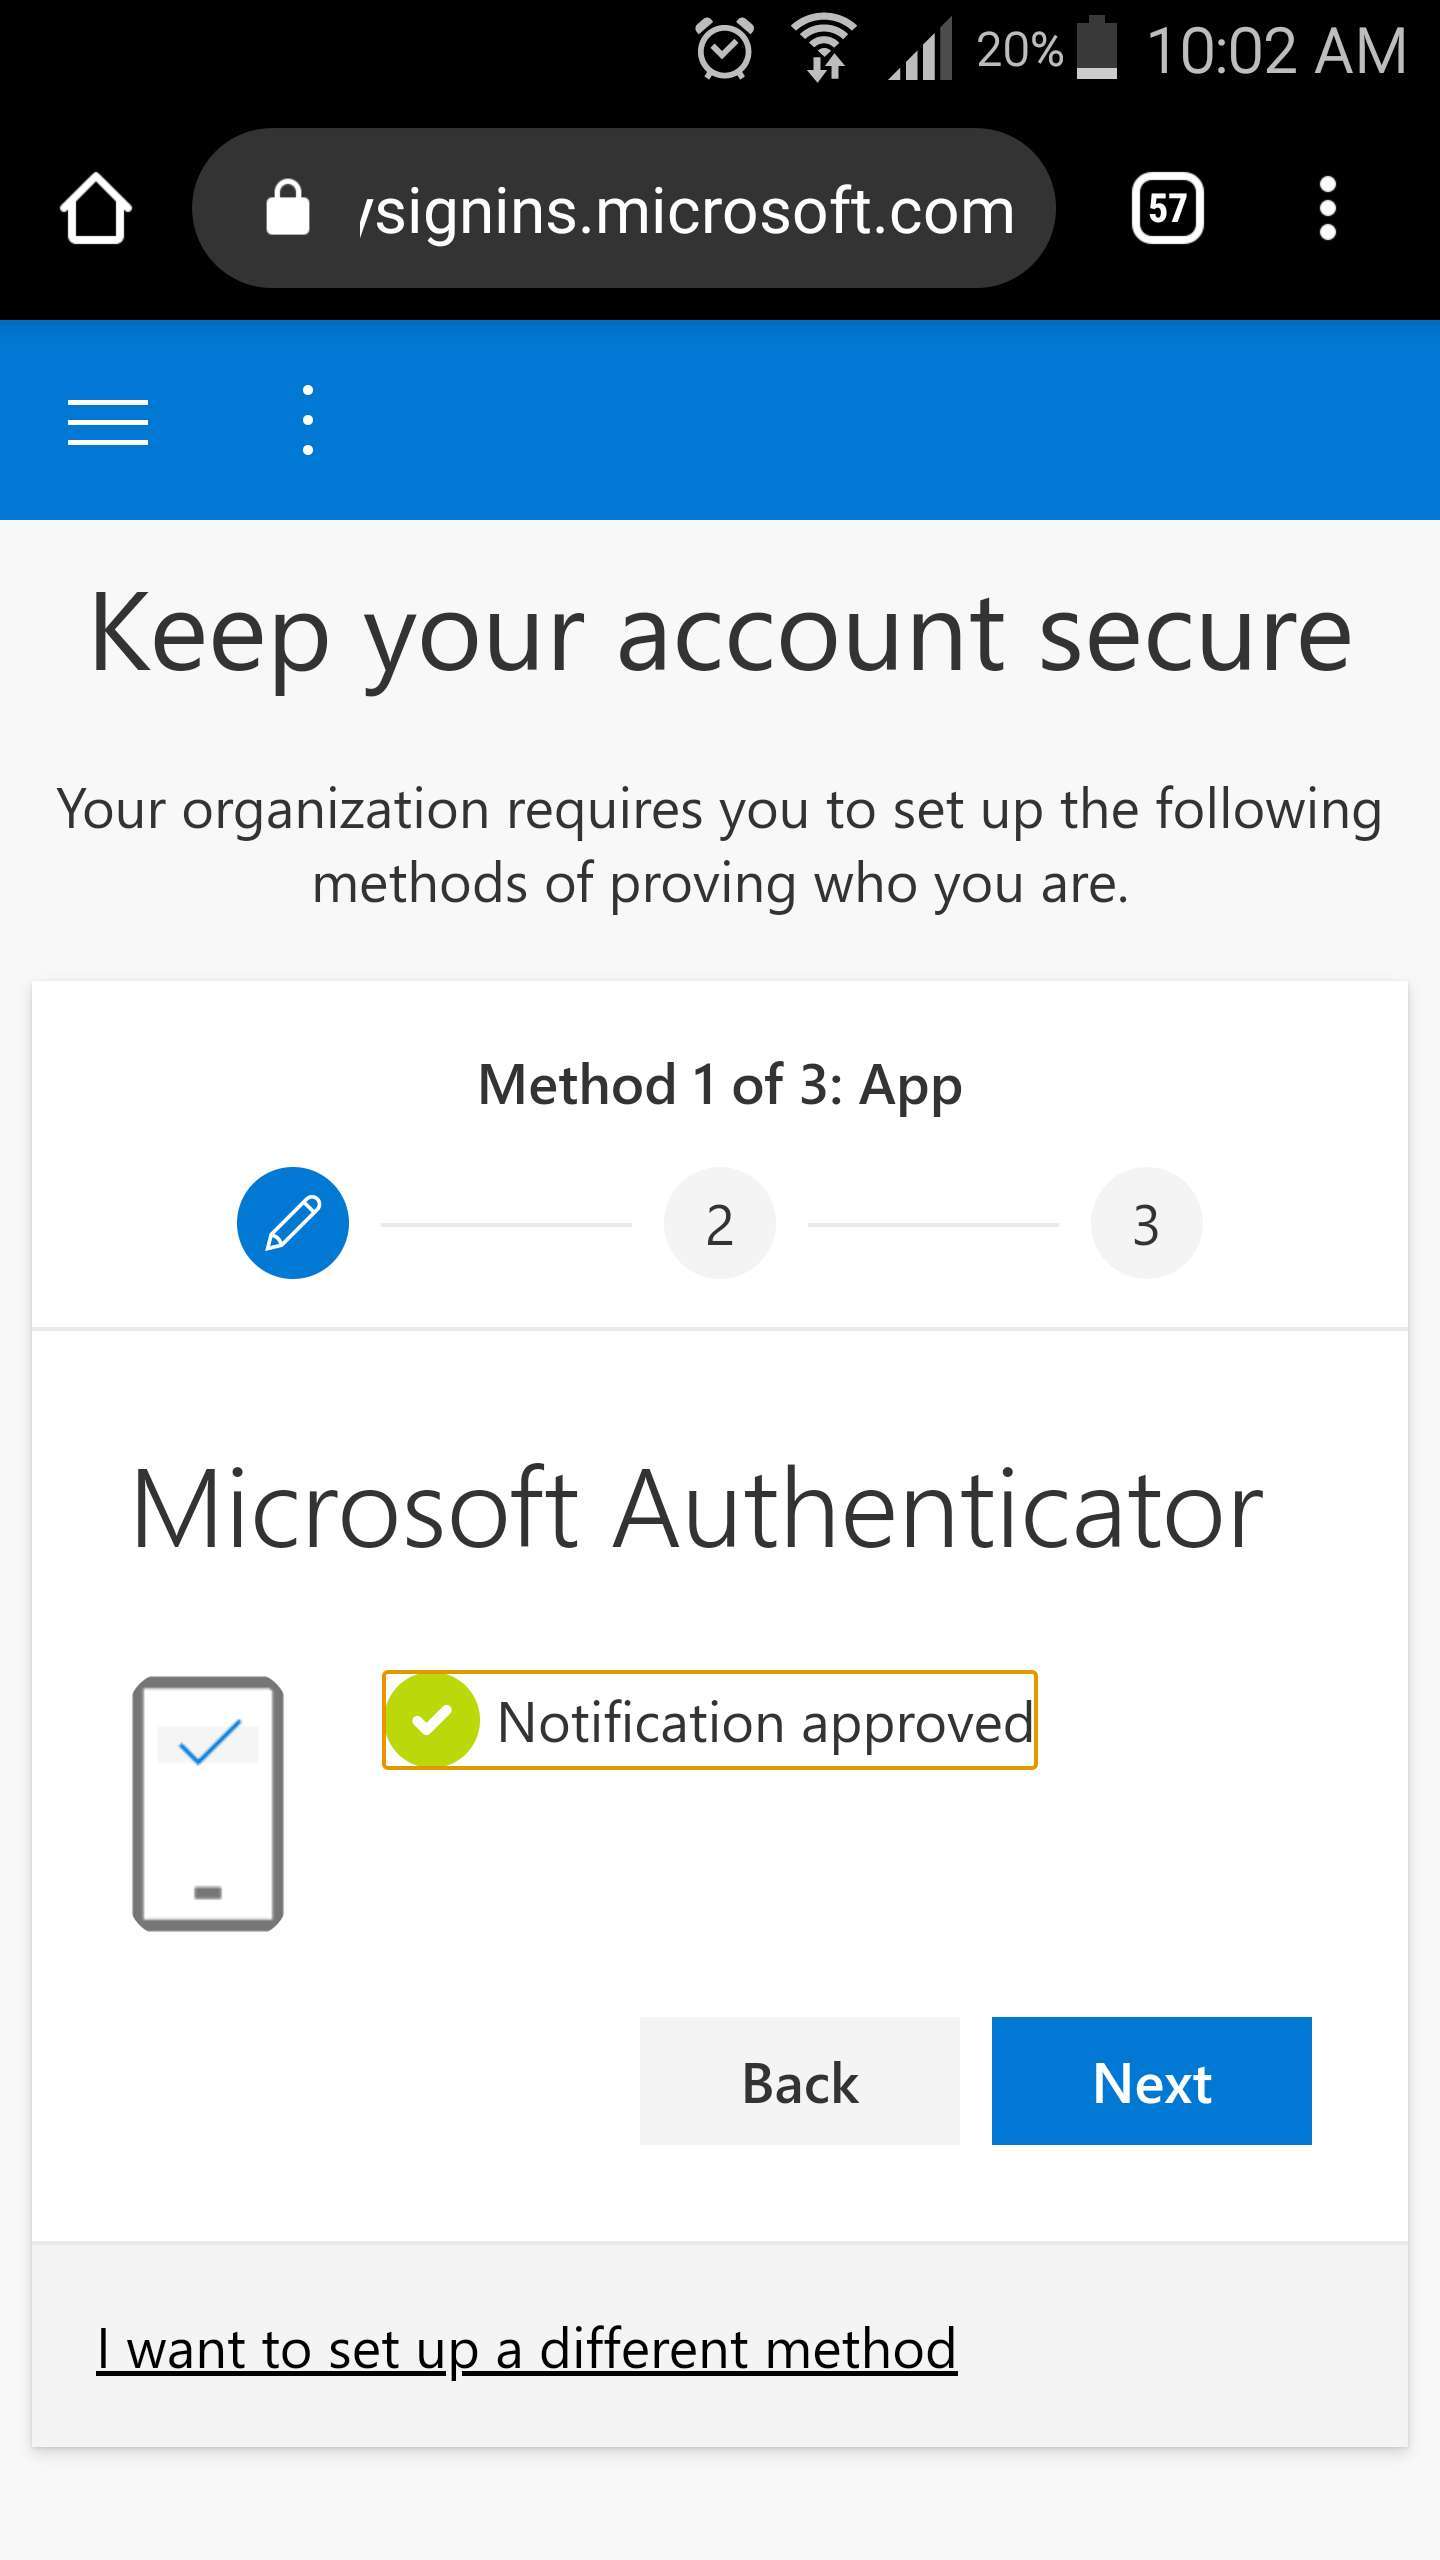Click the blue Next button
Image resolution: width=1440 pixels, height=2560 pixels.
1152,2081
